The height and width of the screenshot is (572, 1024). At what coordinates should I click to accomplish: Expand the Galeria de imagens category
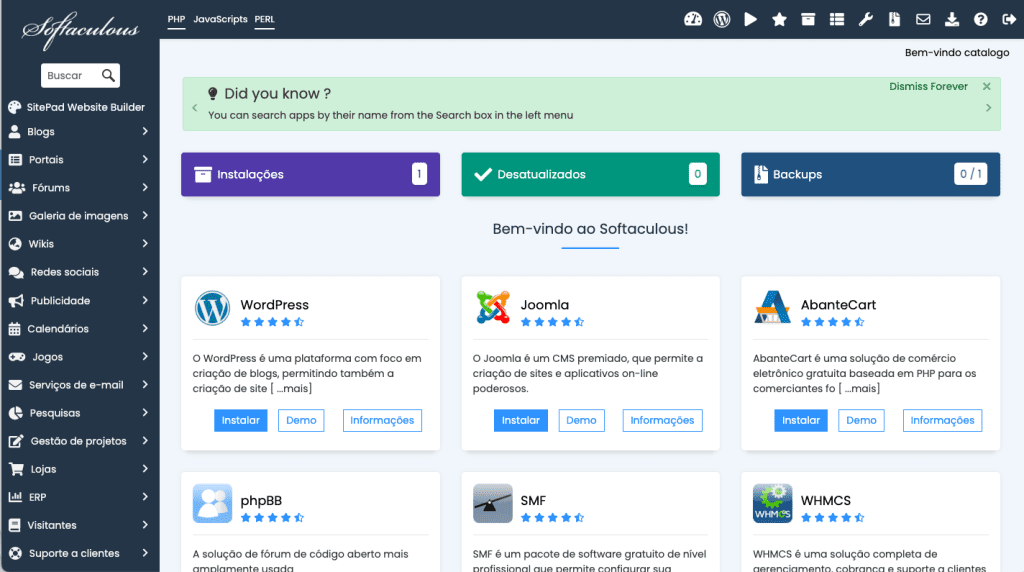(80, 215)
